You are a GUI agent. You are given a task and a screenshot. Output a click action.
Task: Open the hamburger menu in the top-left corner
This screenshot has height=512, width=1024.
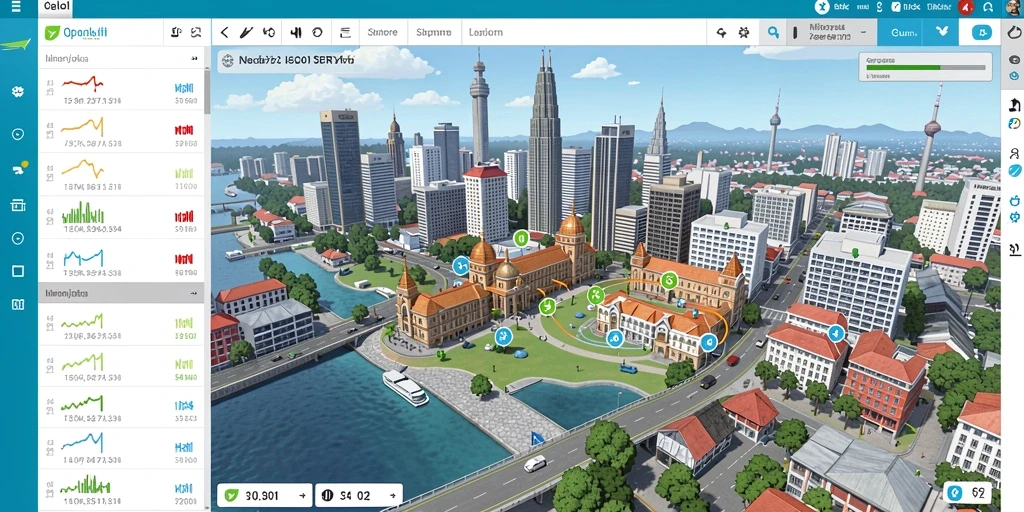point(16,8)
